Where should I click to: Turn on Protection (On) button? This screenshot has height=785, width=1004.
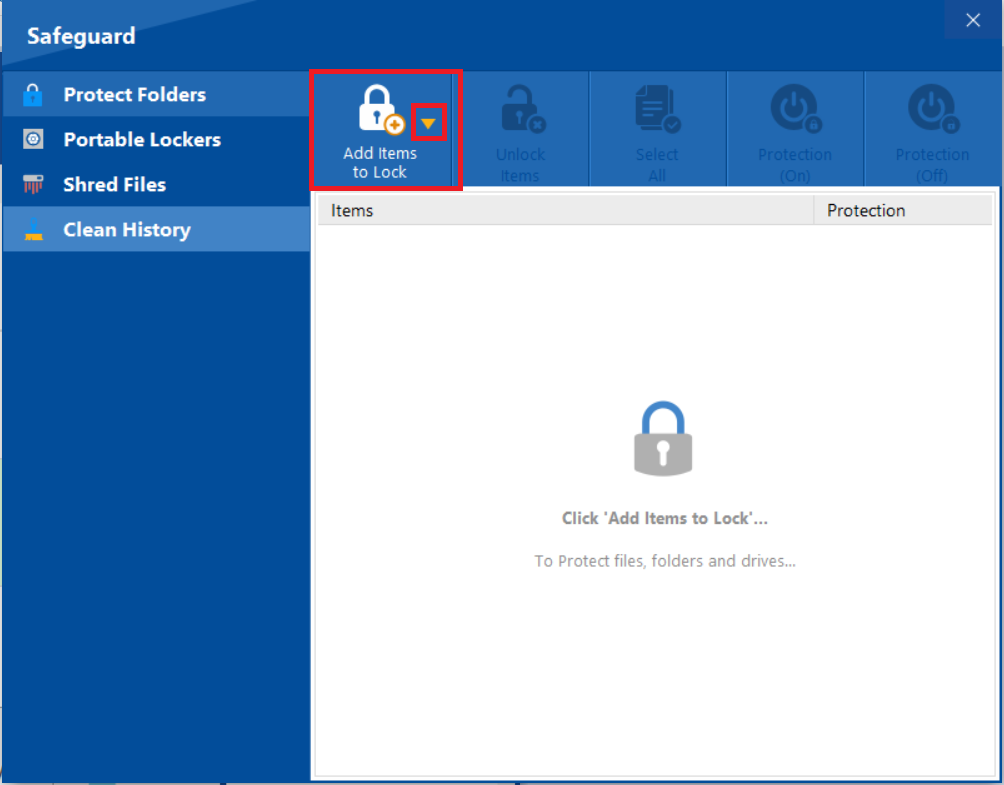pos(795,130)
